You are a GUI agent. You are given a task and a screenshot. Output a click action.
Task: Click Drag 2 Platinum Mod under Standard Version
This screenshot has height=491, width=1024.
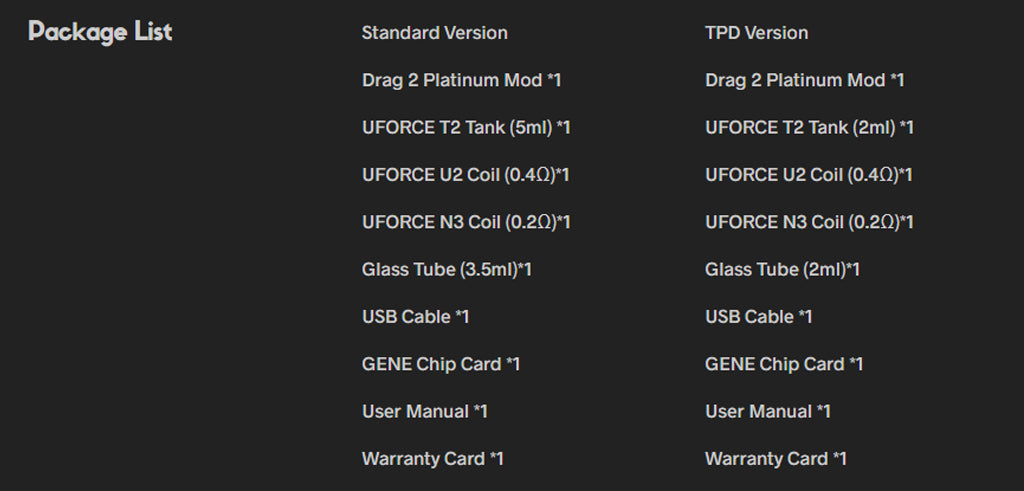462,80
